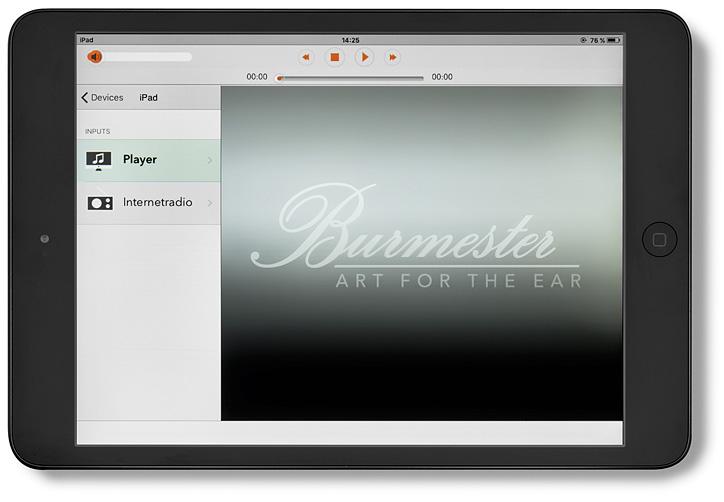Select the Internetradio input
This screenshot has width=724, height=502.
pyautogui.click(x=149, y=203)
